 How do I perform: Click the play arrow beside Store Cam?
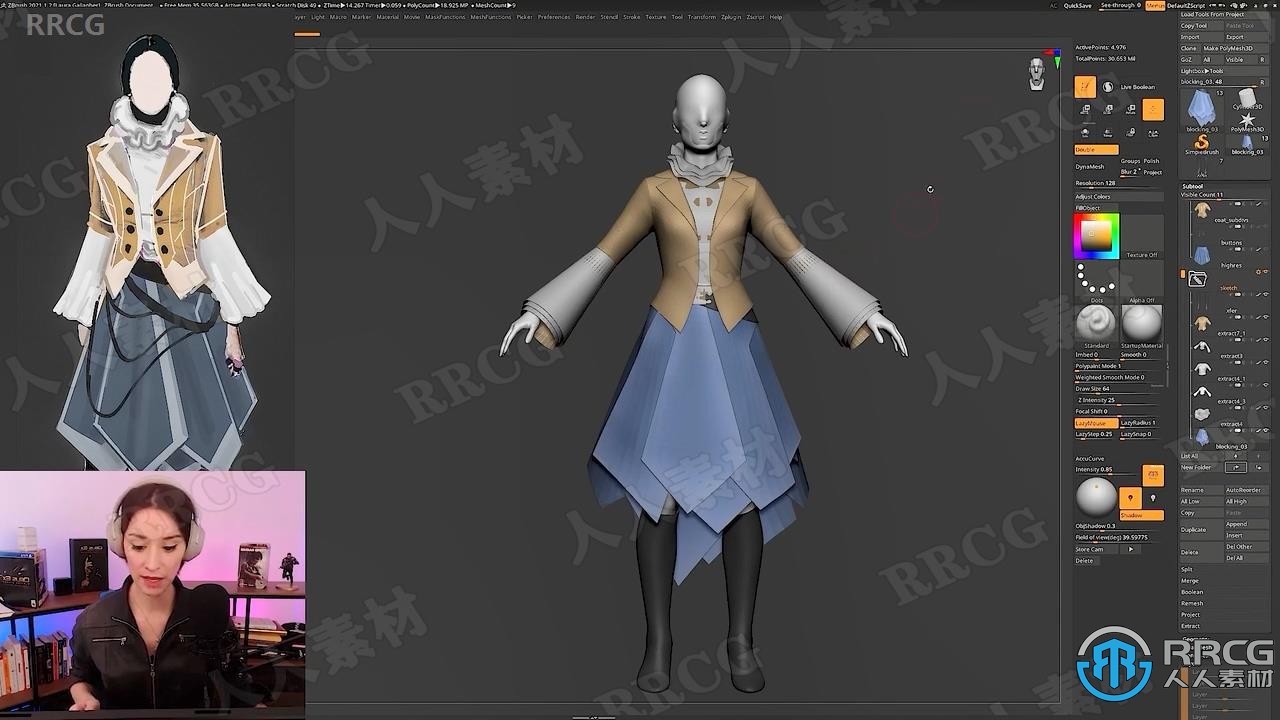click(x=1131, y=549)
